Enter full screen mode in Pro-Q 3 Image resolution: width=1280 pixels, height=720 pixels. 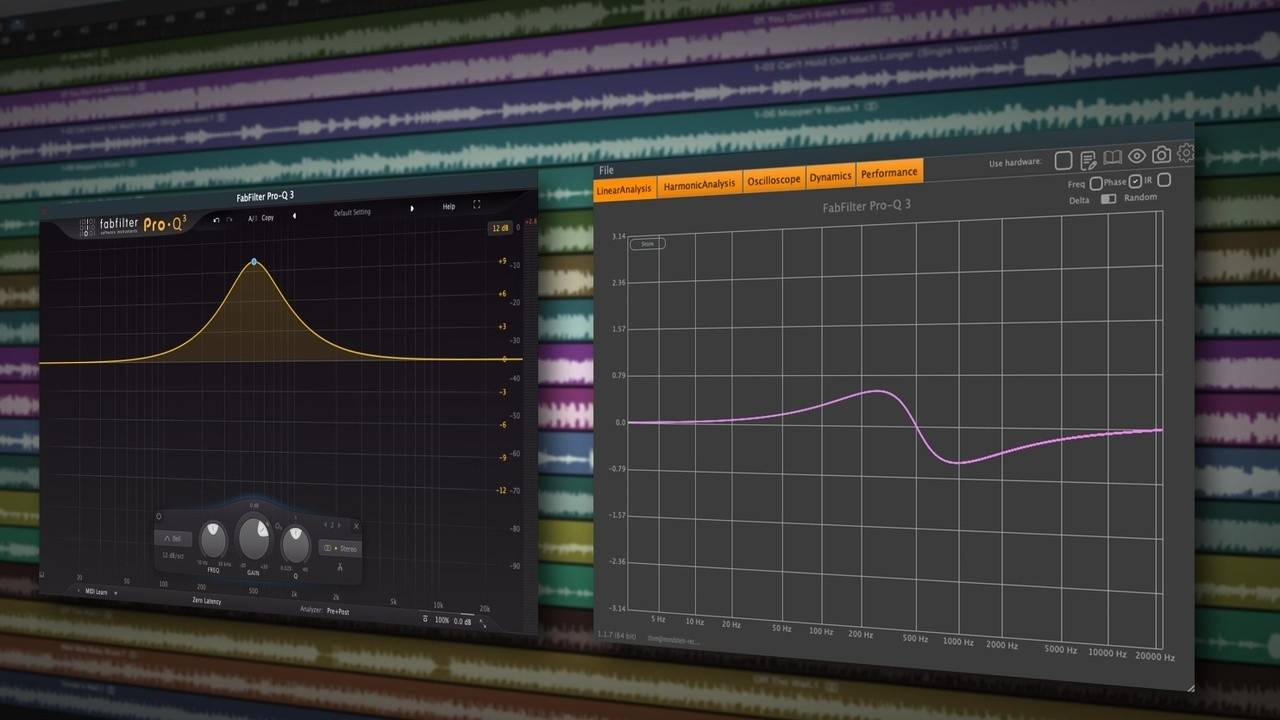pyautogui.click(x=475, y=206)
